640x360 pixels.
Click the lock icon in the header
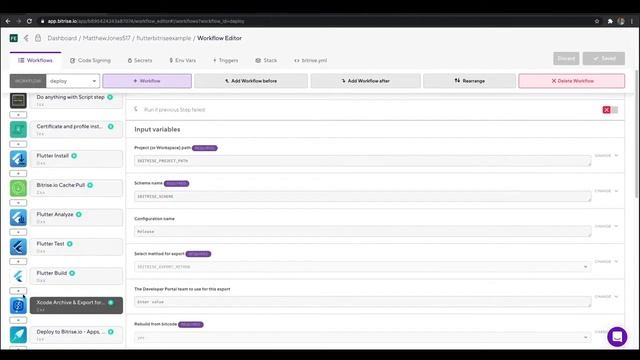[38, 38]
